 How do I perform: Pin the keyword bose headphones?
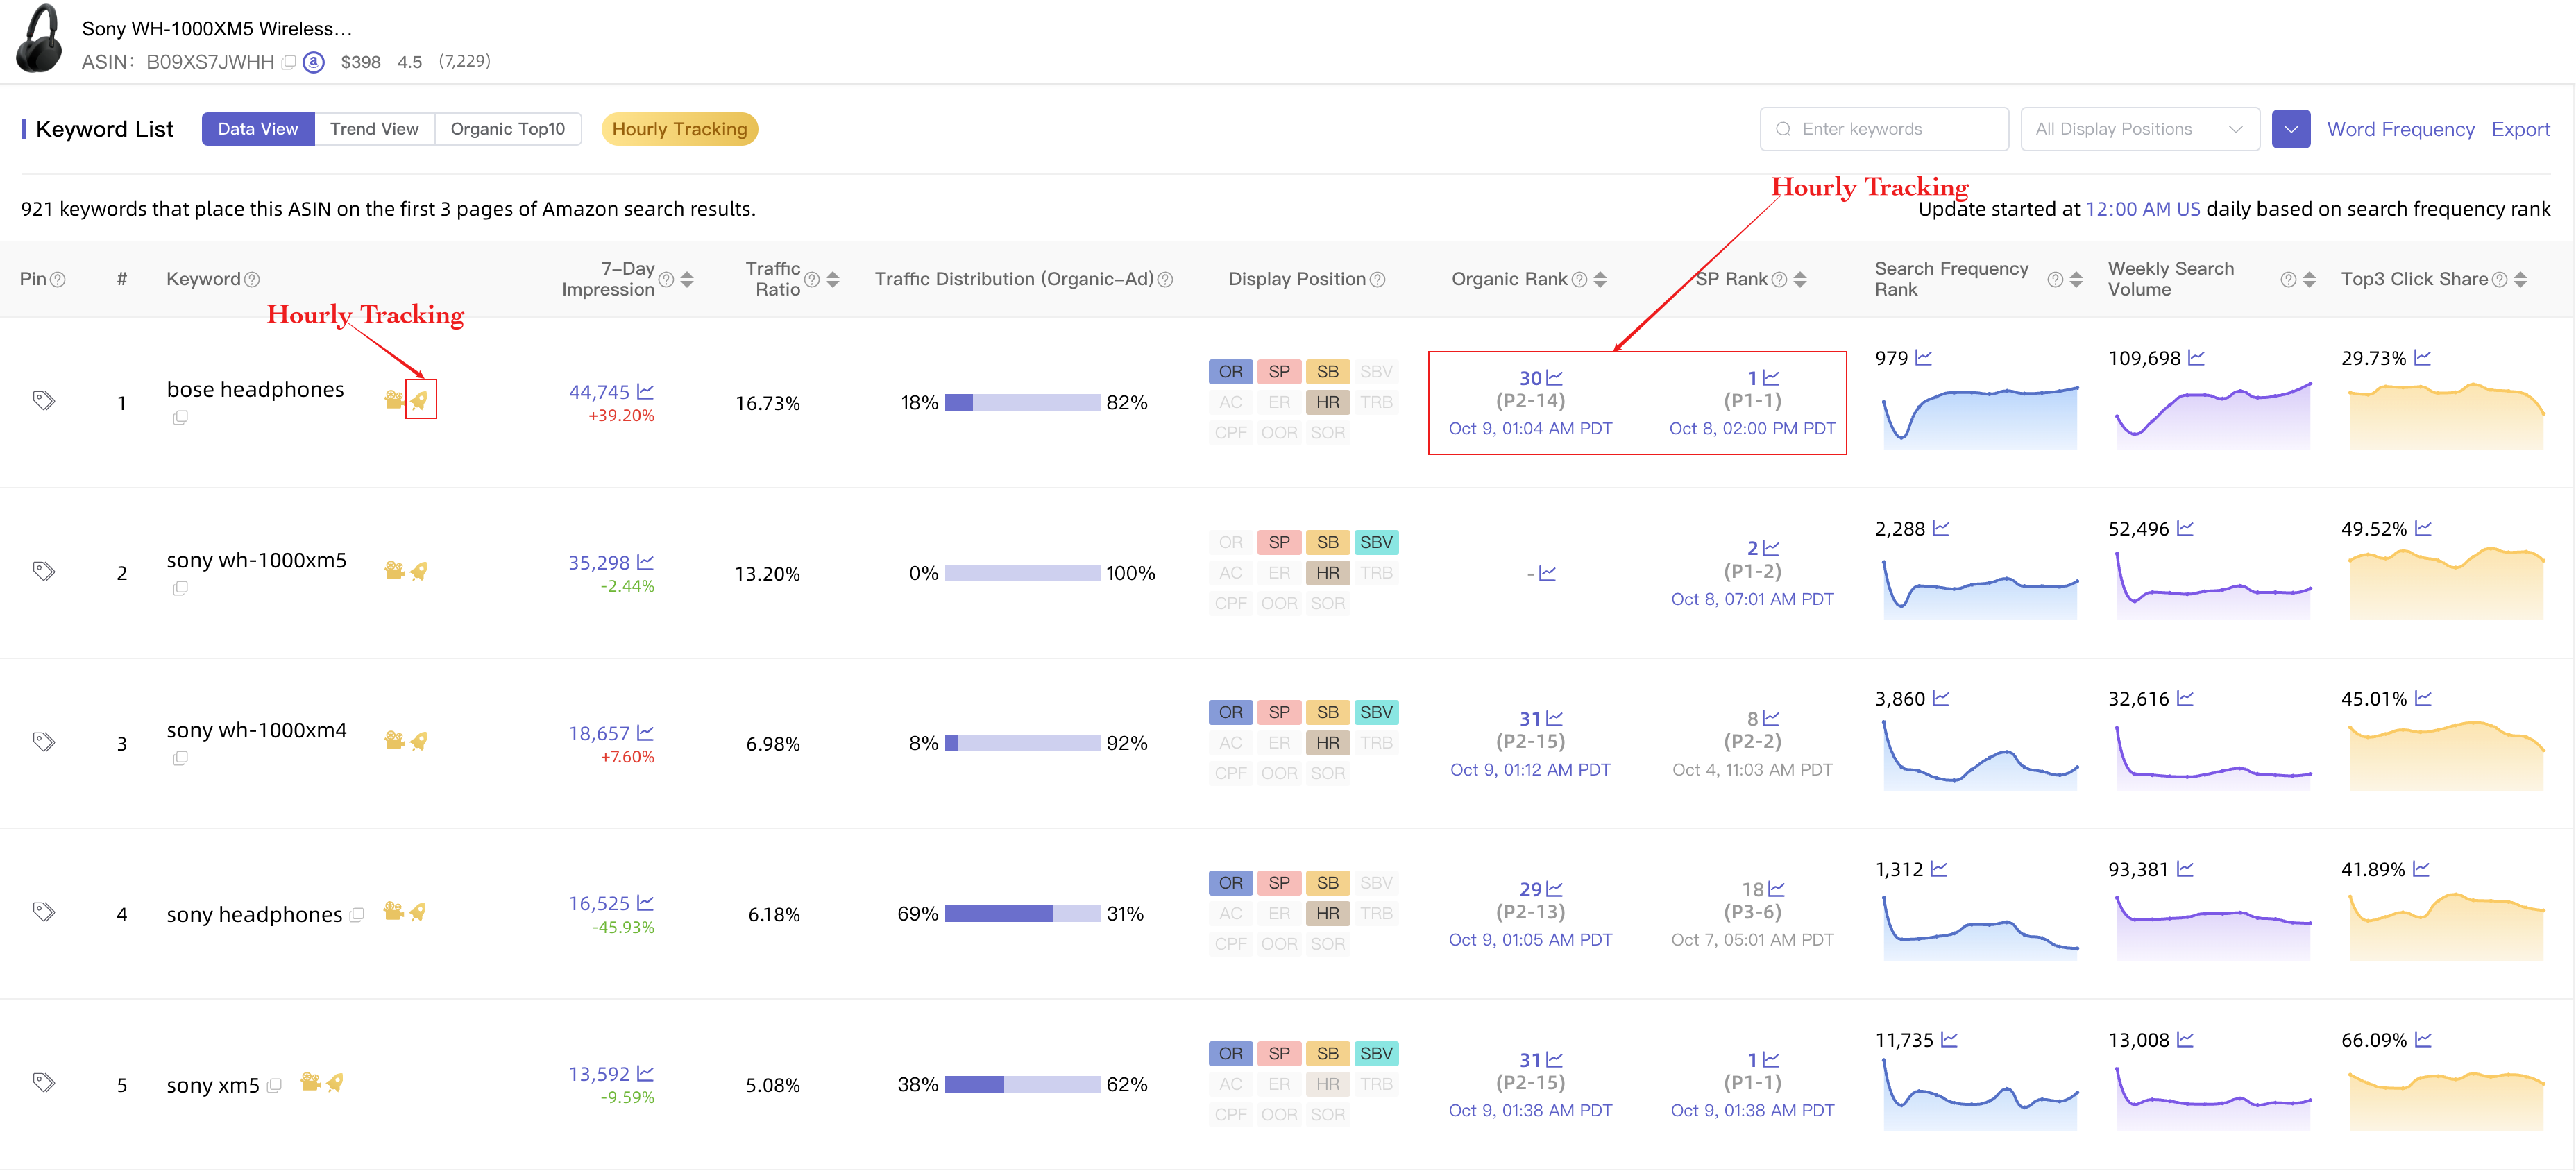click(x=42, y=401)
